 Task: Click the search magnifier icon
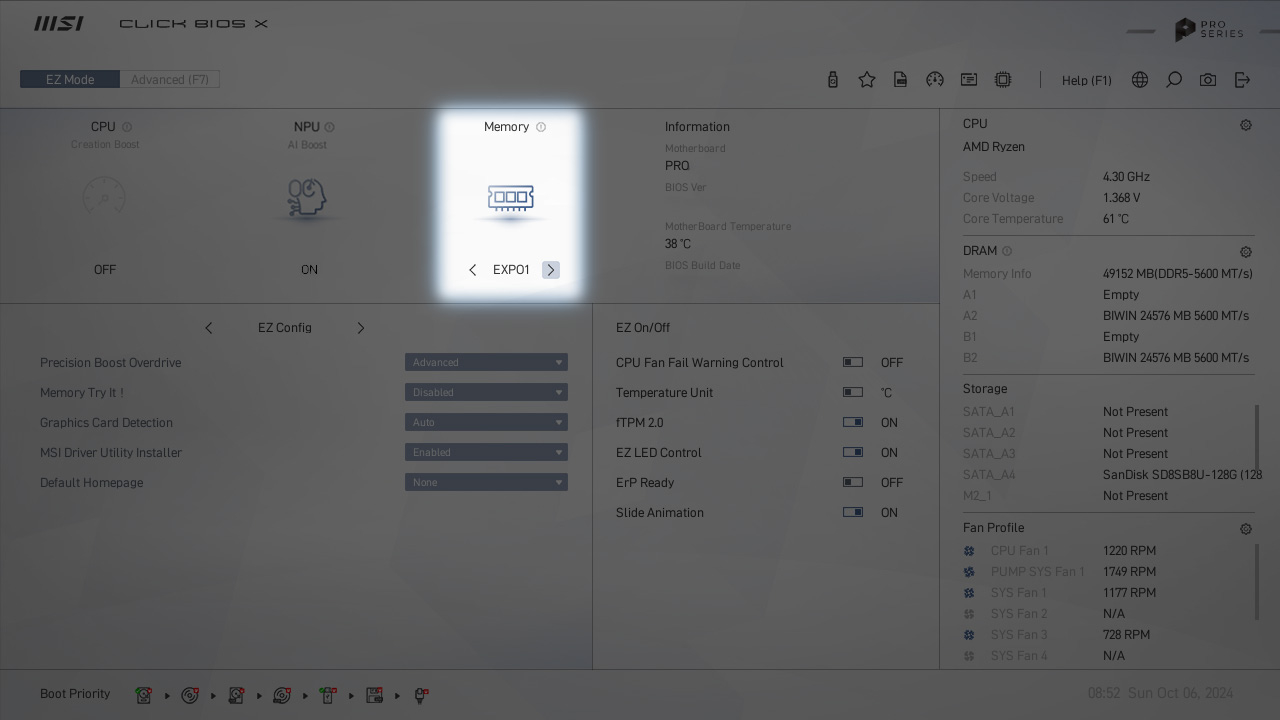click(x=1174, y=80)
